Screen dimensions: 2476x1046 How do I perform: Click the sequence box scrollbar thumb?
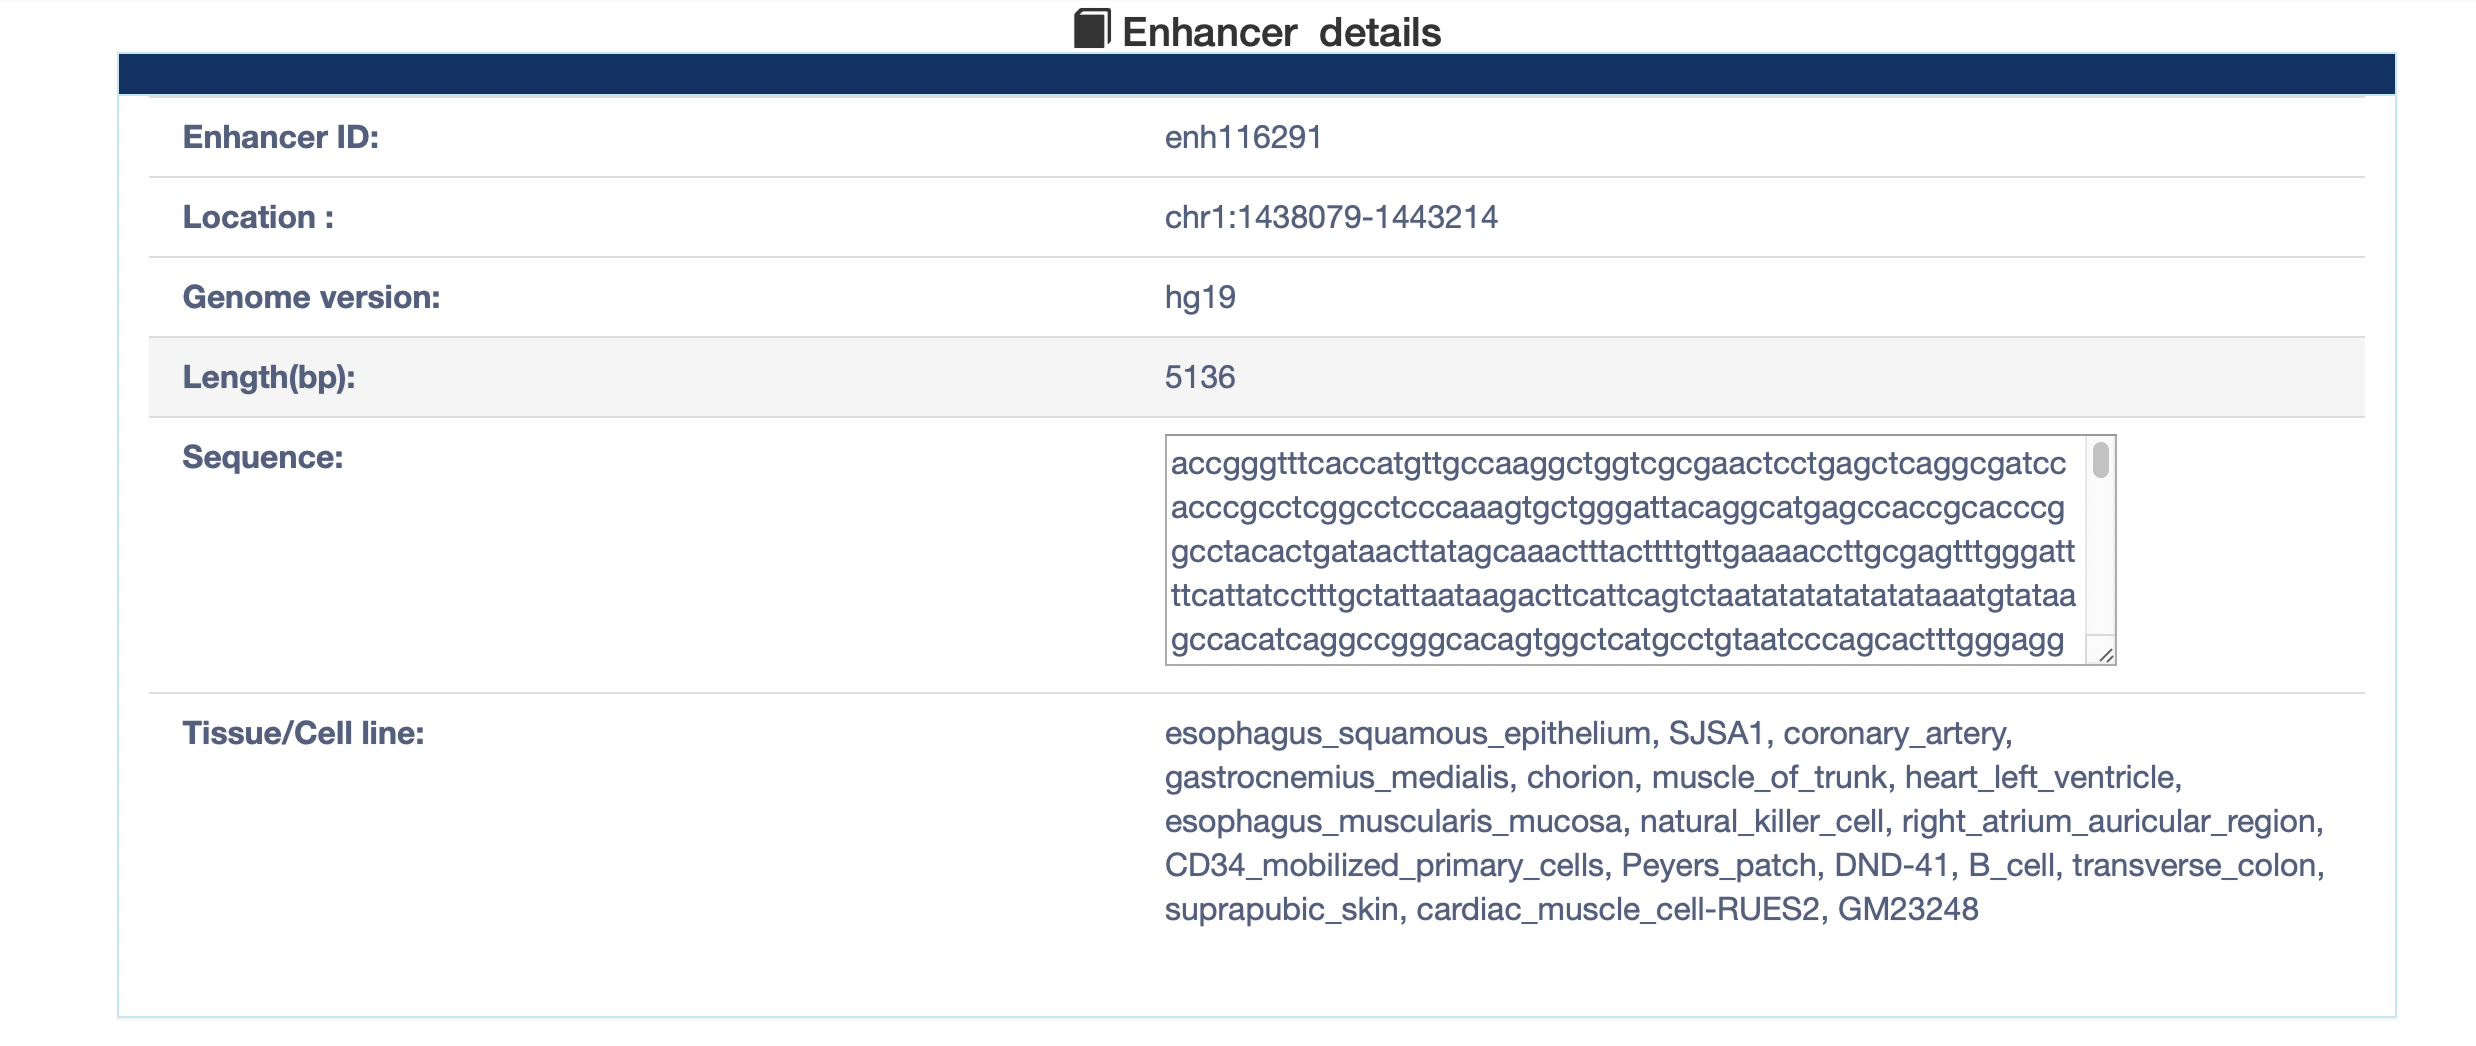2100,460
